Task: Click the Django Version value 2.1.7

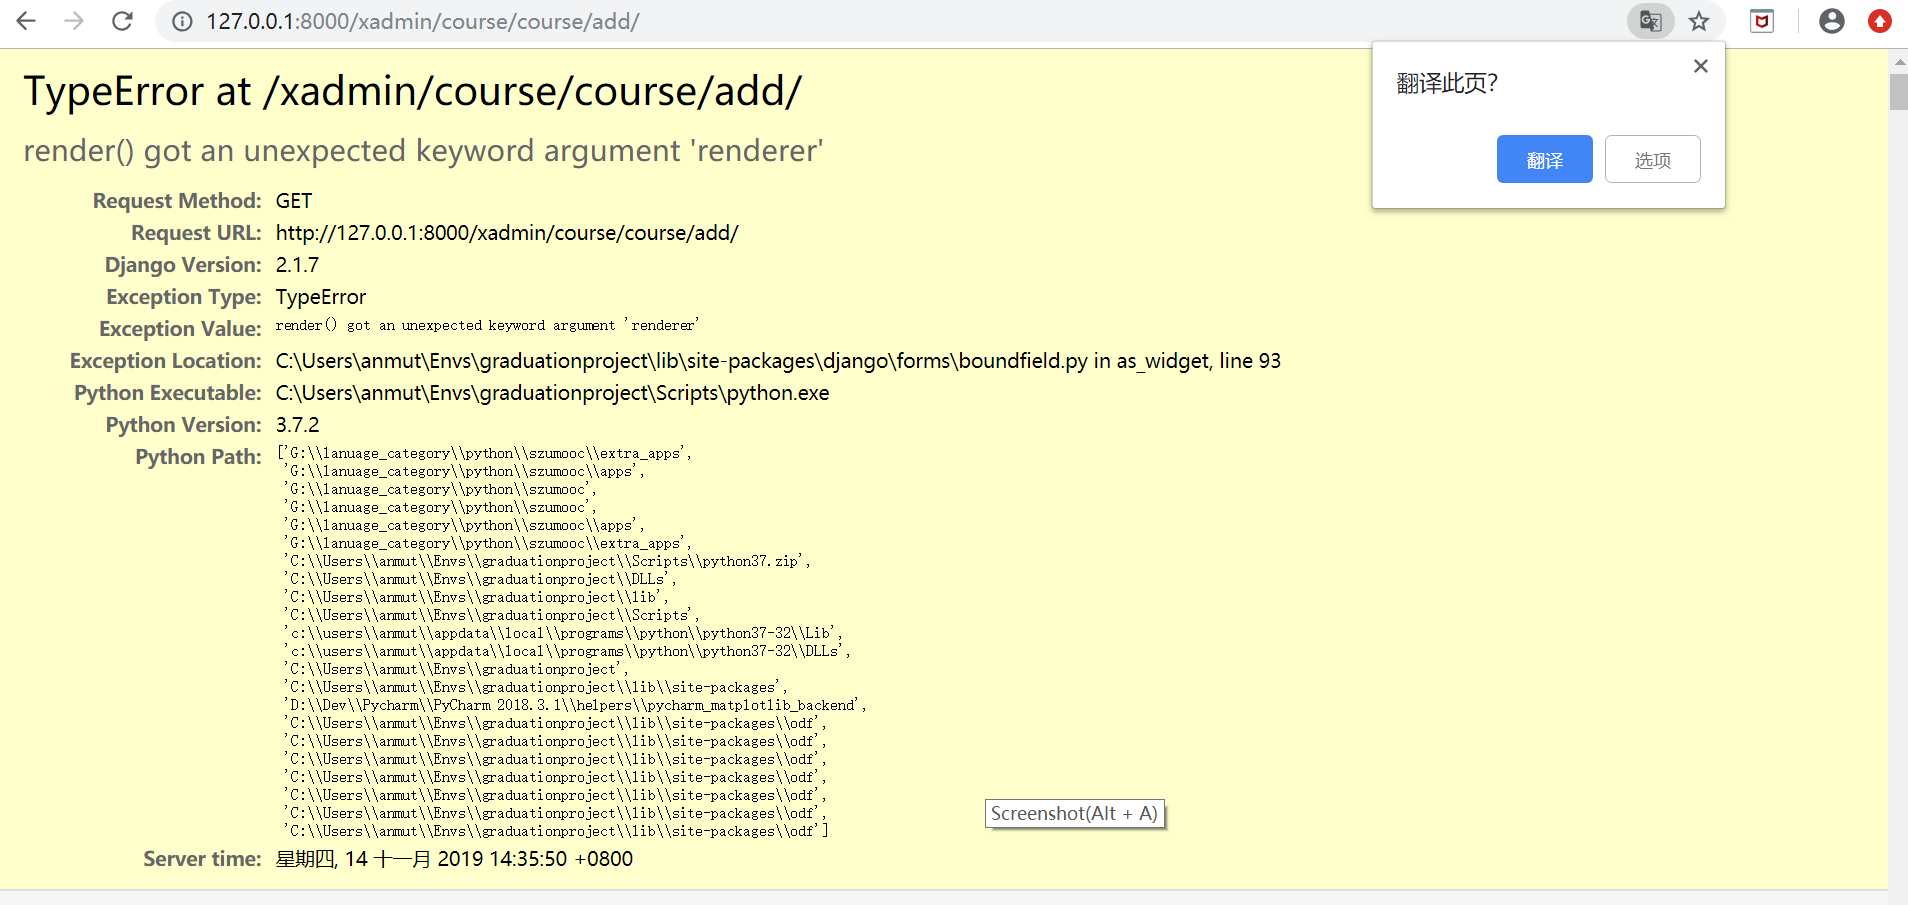Action: click(297, 265)
